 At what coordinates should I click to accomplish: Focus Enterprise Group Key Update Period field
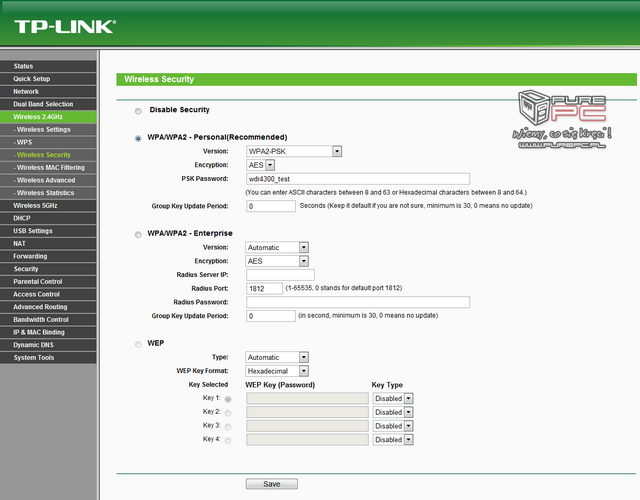[271, 316]
